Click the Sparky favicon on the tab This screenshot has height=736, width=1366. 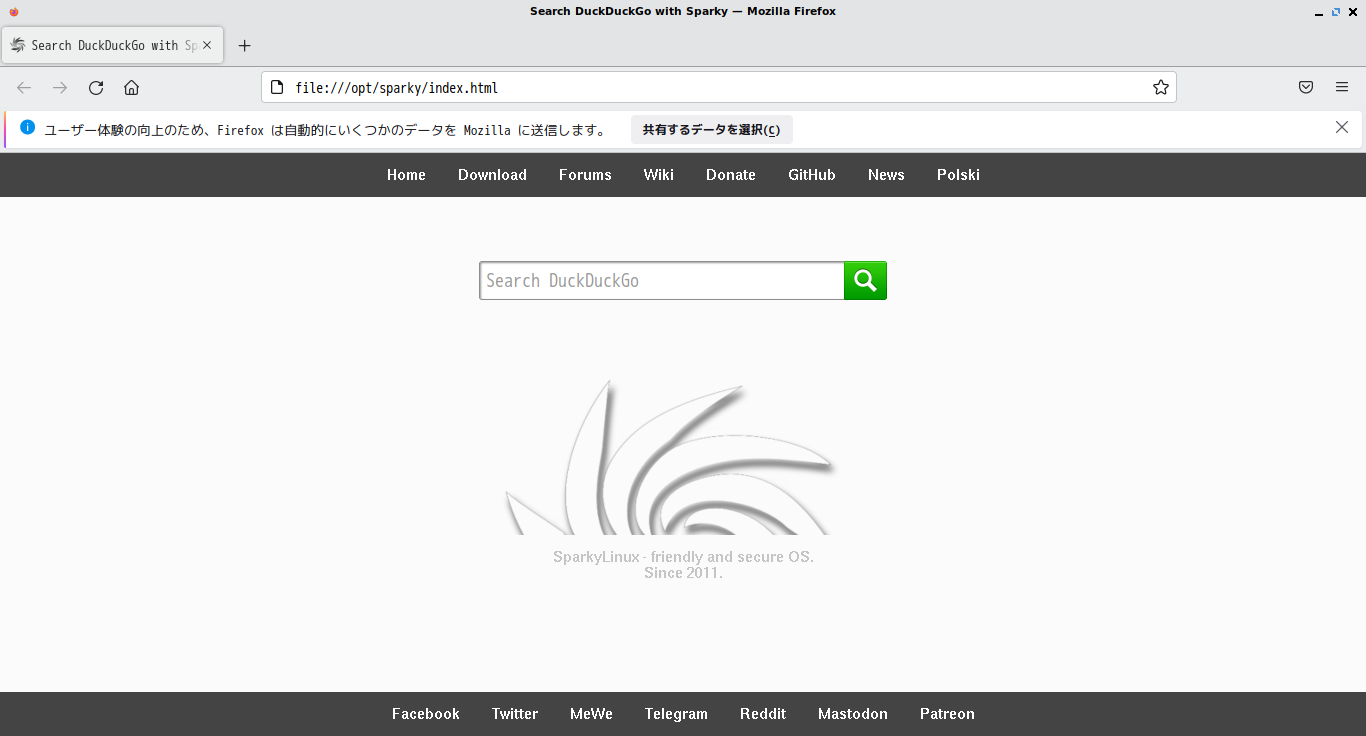[17, 45]
